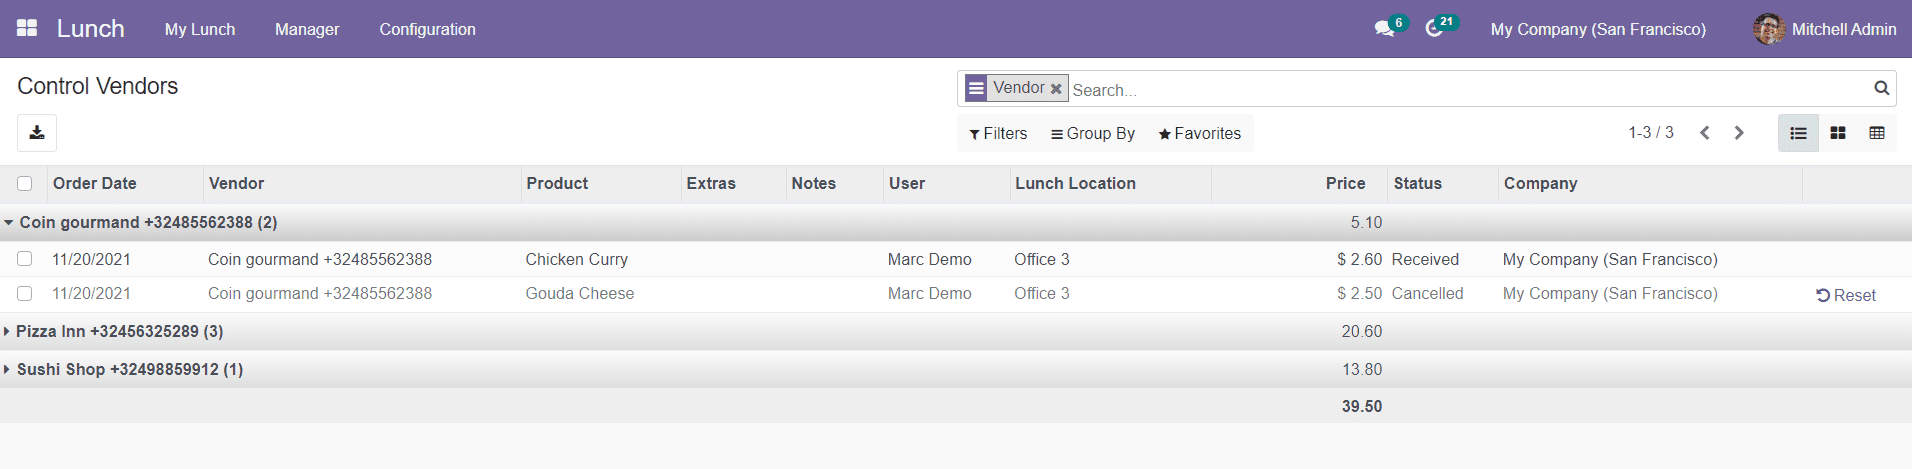Viewport: 1912px width, 469px height.
Task: Reset the cancelled Gouda Cheese order
Action: [x=1846, y=295]
